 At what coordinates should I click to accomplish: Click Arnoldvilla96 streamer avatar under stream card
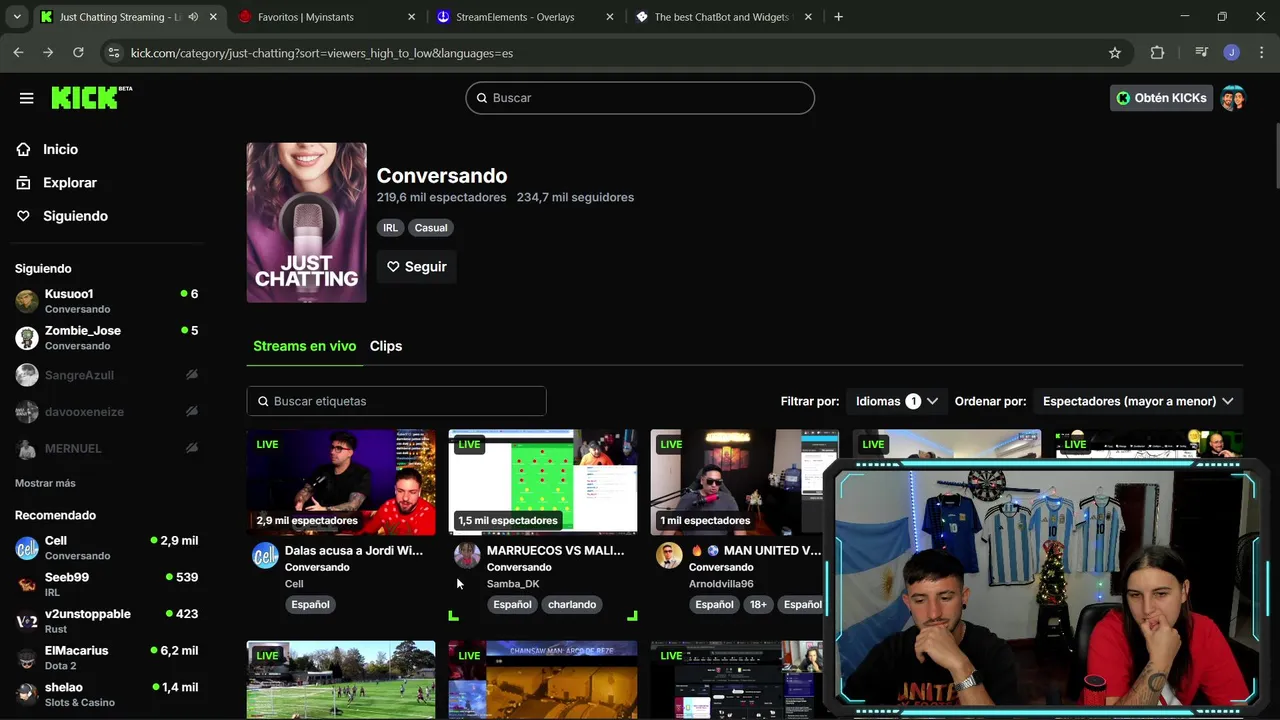click(x=669, y=556)
